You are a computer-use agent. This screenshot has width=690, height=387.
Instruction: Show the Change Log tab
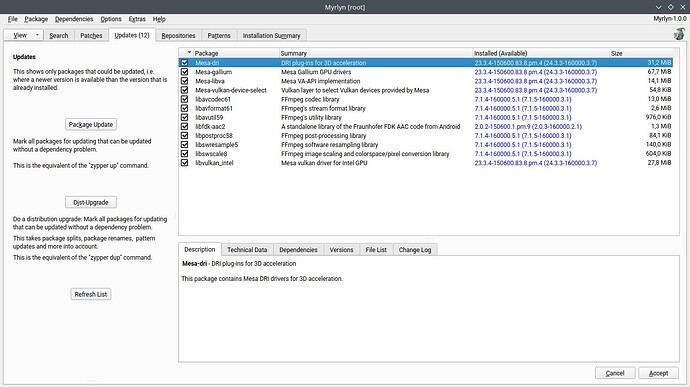click(x=415, y=250)
